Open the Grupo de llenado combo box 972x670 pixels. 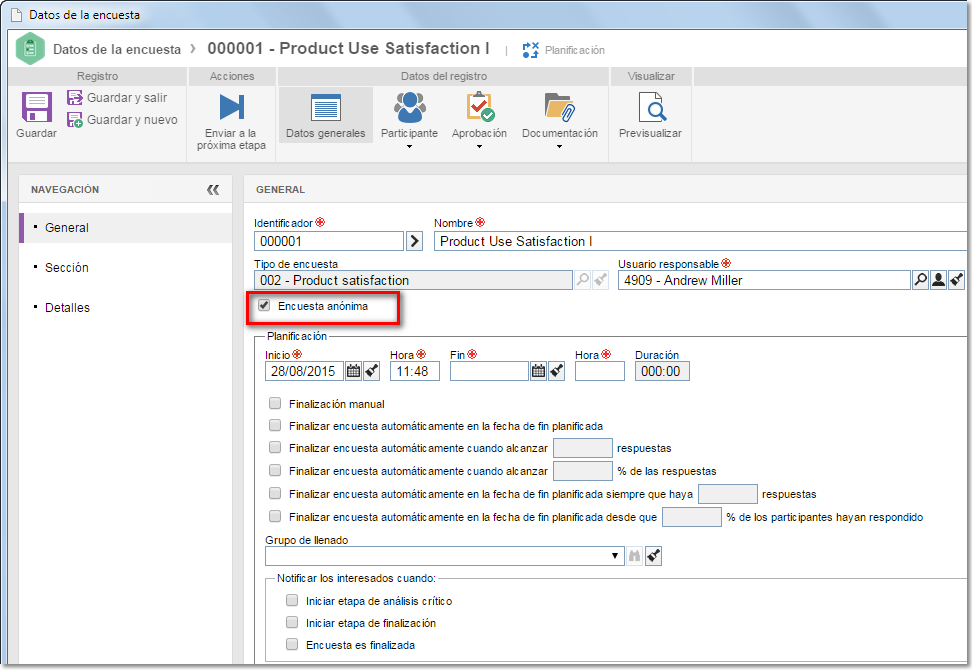[x=444, y=556]
